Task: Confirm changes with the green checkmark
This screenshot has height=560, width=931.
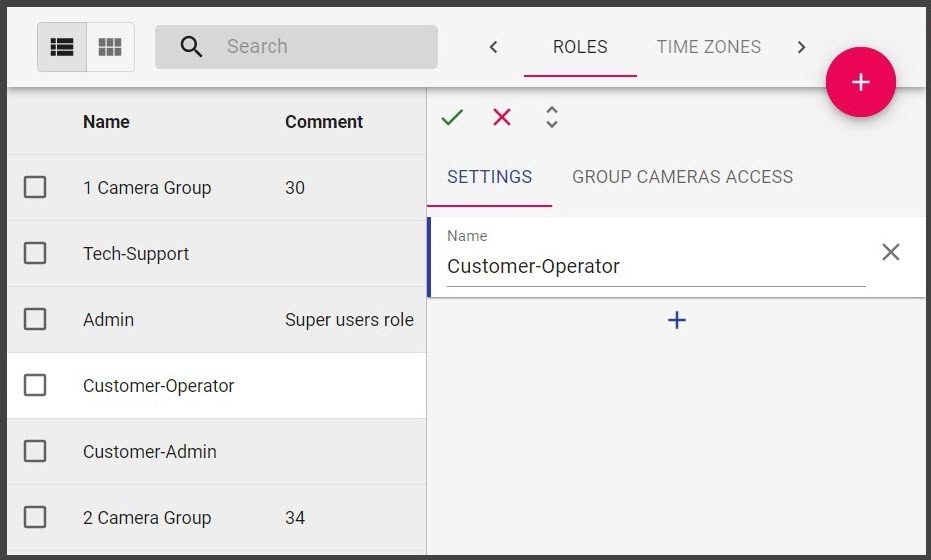Action: (x=452, y=118)
